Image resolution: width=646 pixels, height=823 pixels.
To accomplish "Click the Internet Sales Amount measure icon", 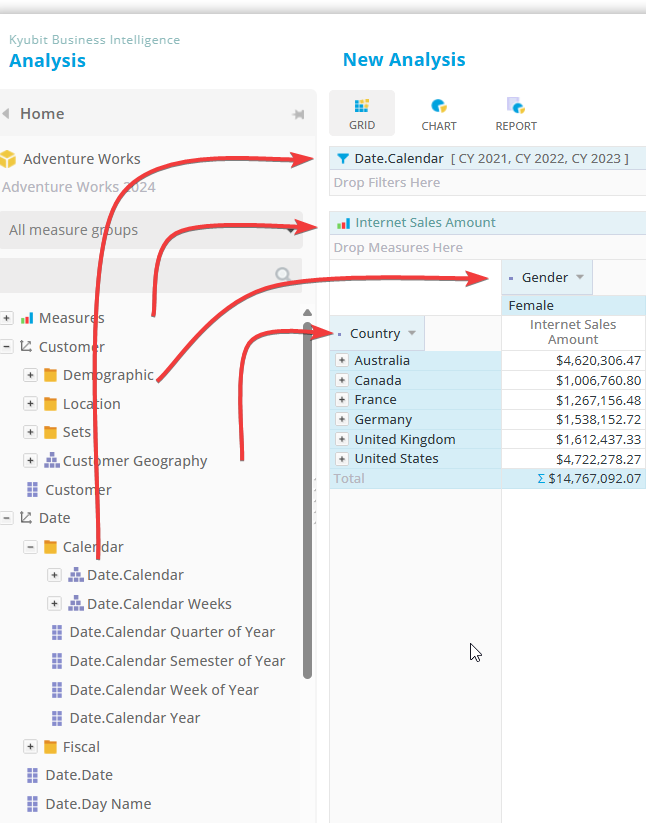I will click(x=343, y=224).
